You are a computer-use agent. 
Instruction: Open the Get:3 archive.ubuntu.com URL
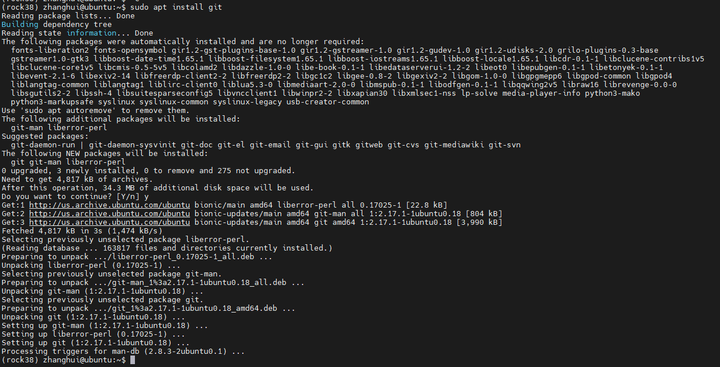pyautogui.click(x=109, y=222)
